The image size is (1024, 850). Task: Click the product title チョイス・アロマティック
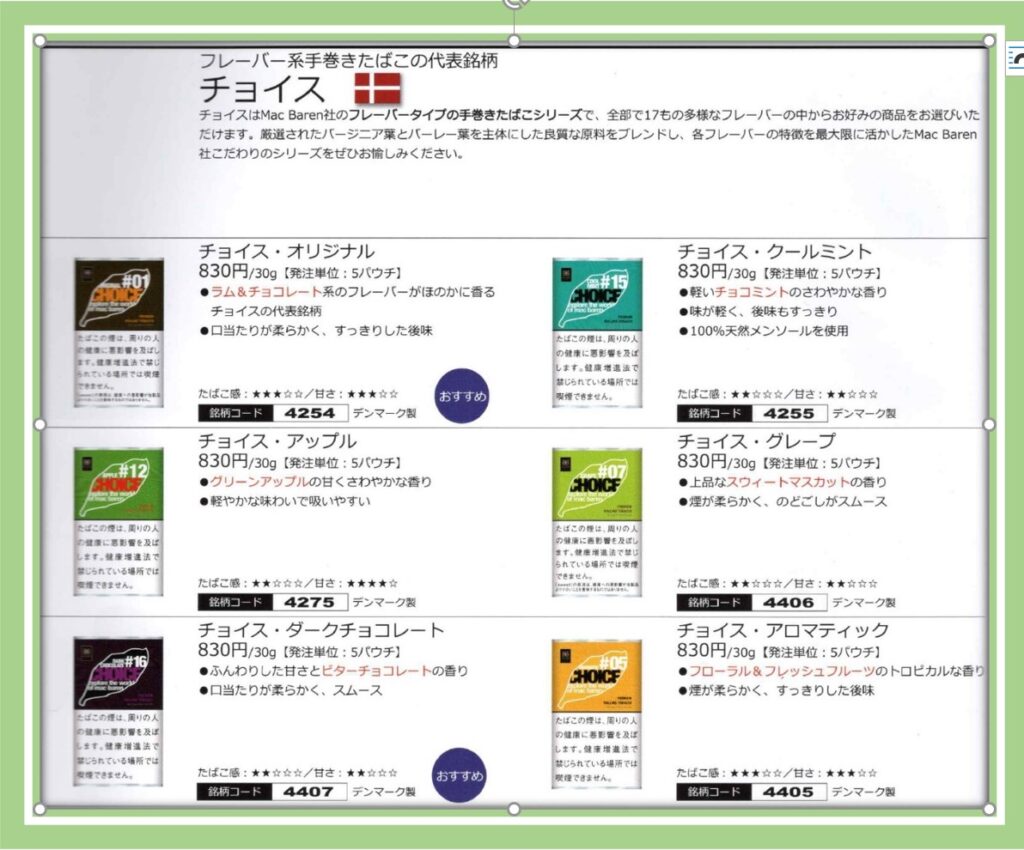coord(783,630)
